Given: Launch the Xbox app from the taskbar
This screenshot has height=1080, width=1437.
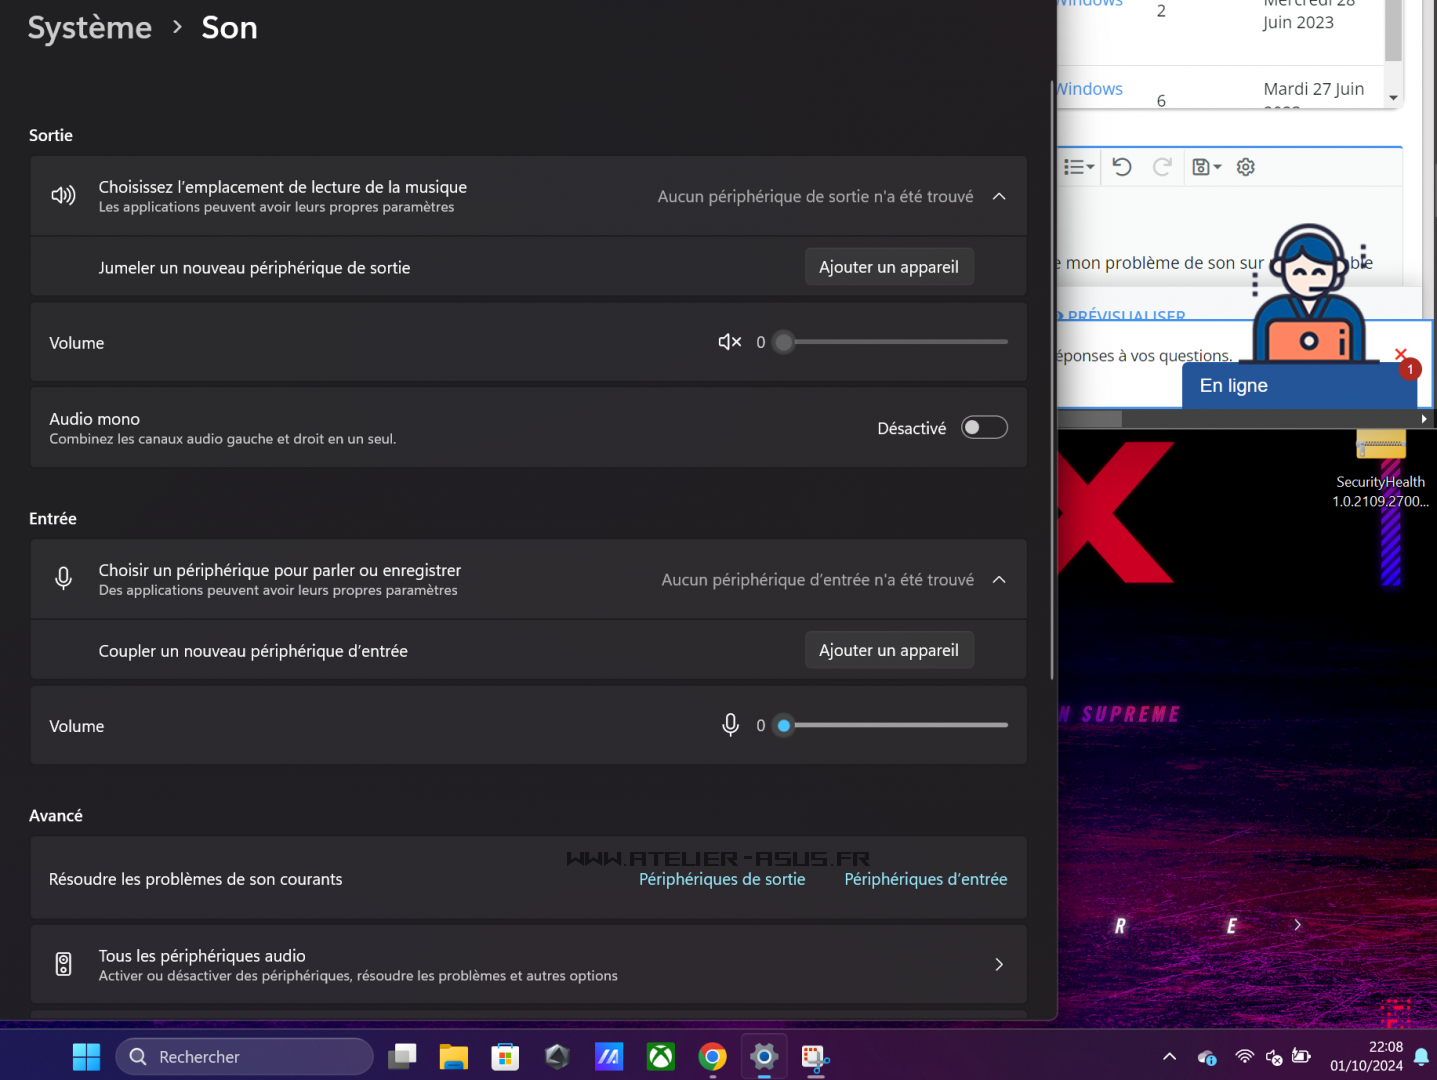Looking at the screenshot, I should click(661, 1056).
